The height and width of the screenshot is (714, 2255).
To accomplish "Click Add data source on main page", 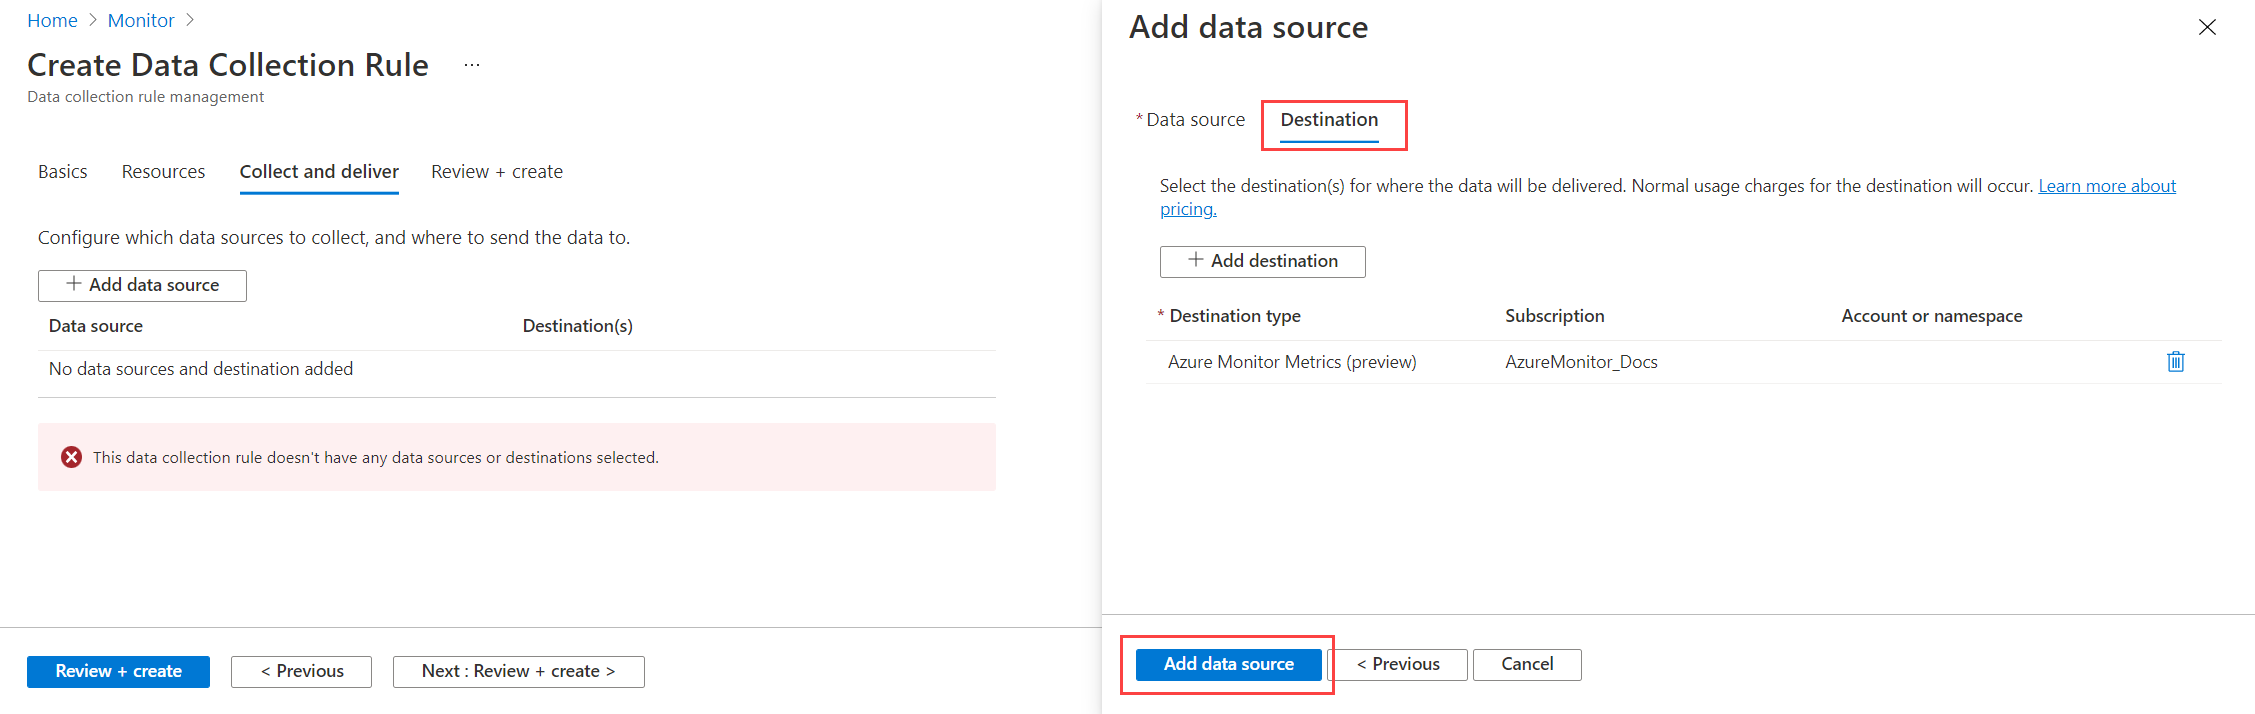I will click(x=142, y=285).
